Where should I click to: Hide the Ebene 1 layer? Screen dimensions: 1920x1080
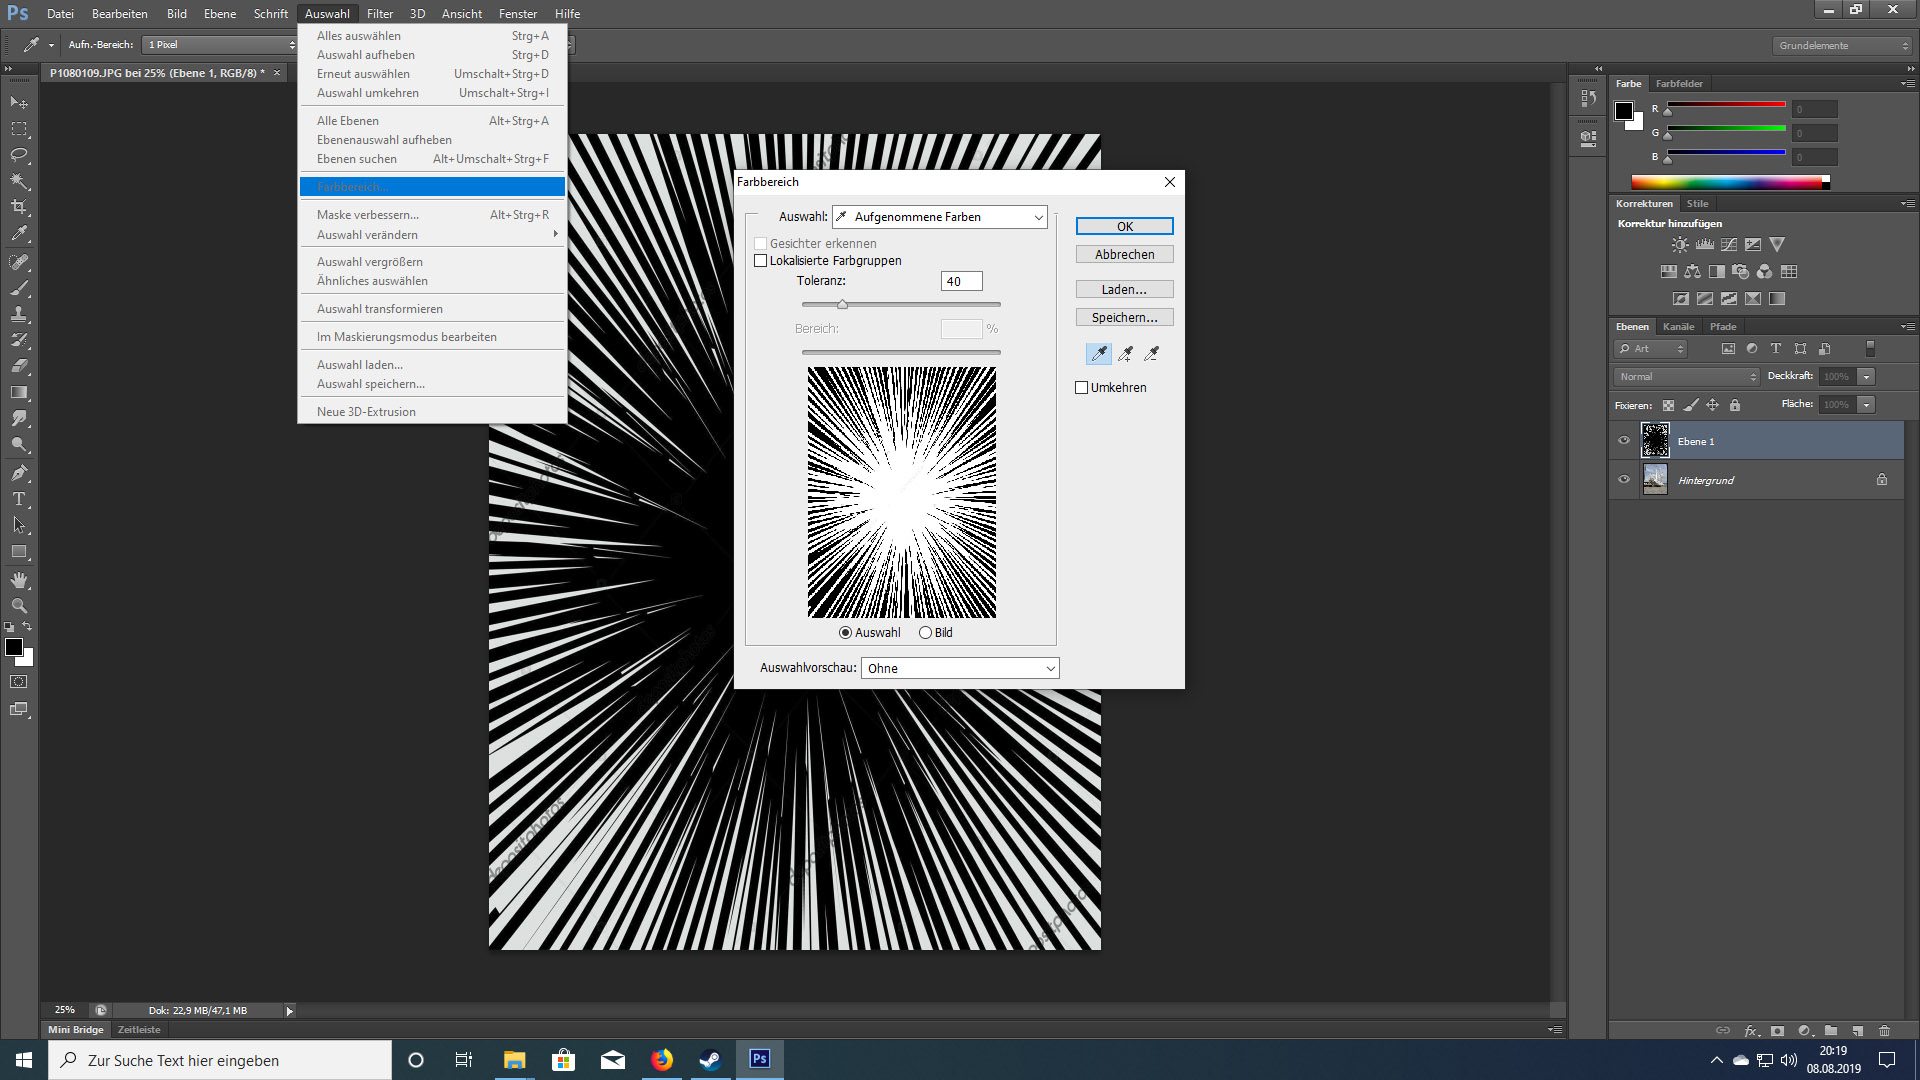[x=1624, y=441]
